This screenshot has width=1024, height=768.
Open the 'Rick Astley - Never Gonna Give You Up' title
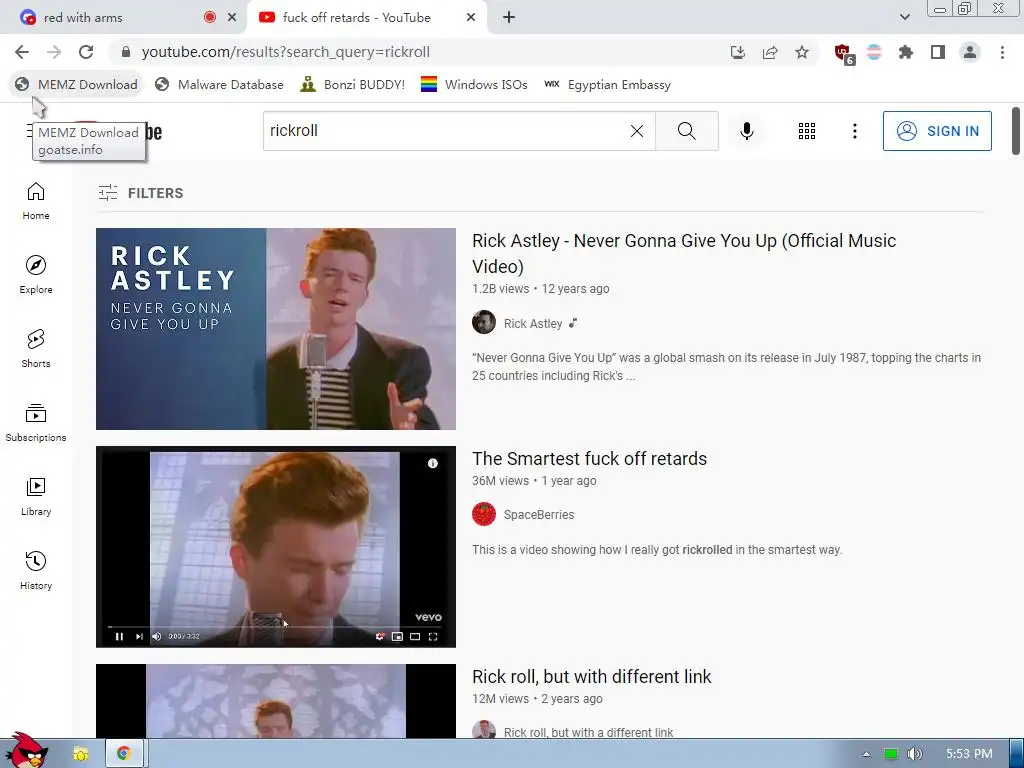[684, 253]
